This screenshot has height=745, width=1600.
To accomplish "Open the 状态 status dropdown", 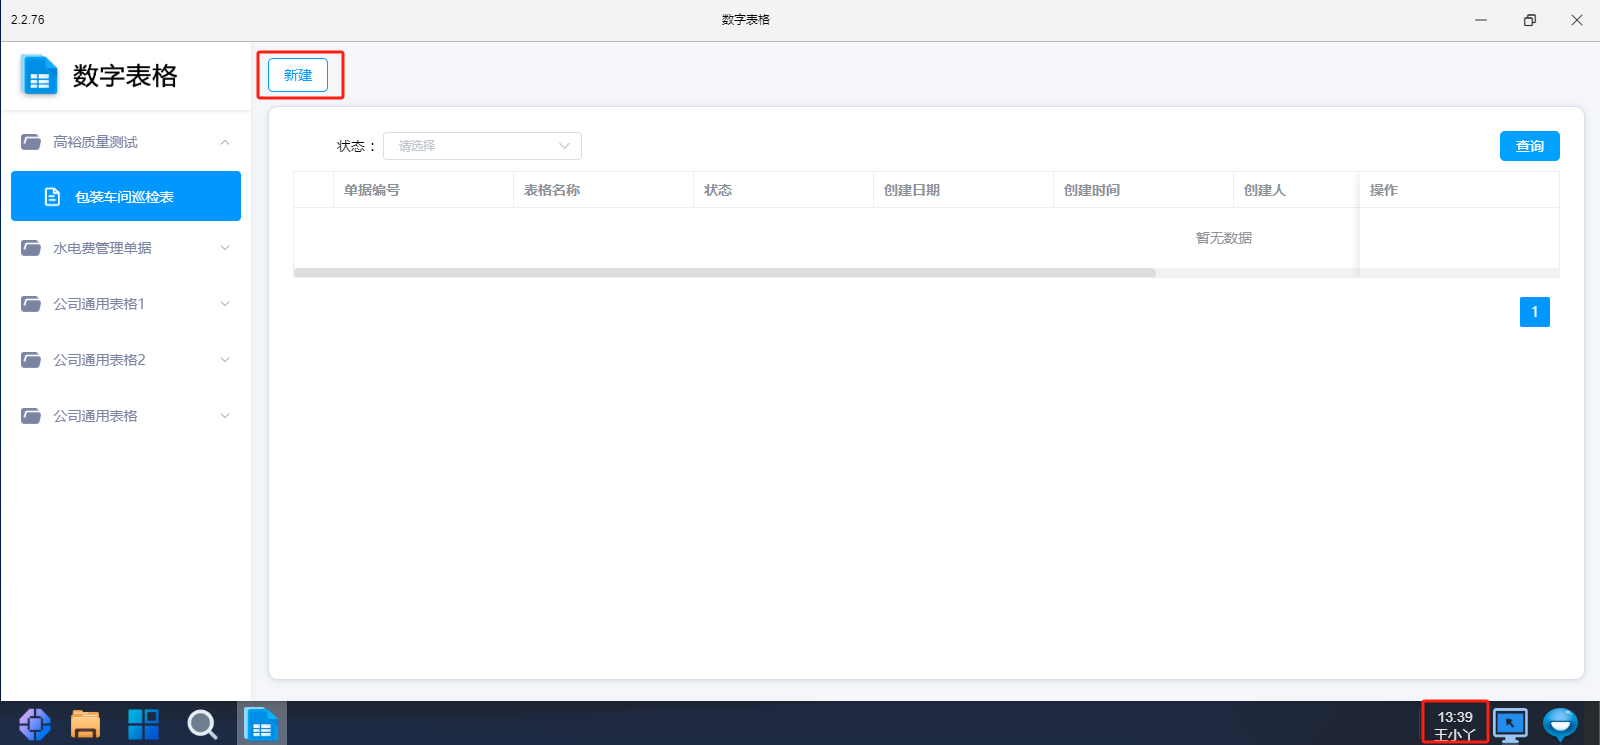I will tap(482, 146).
